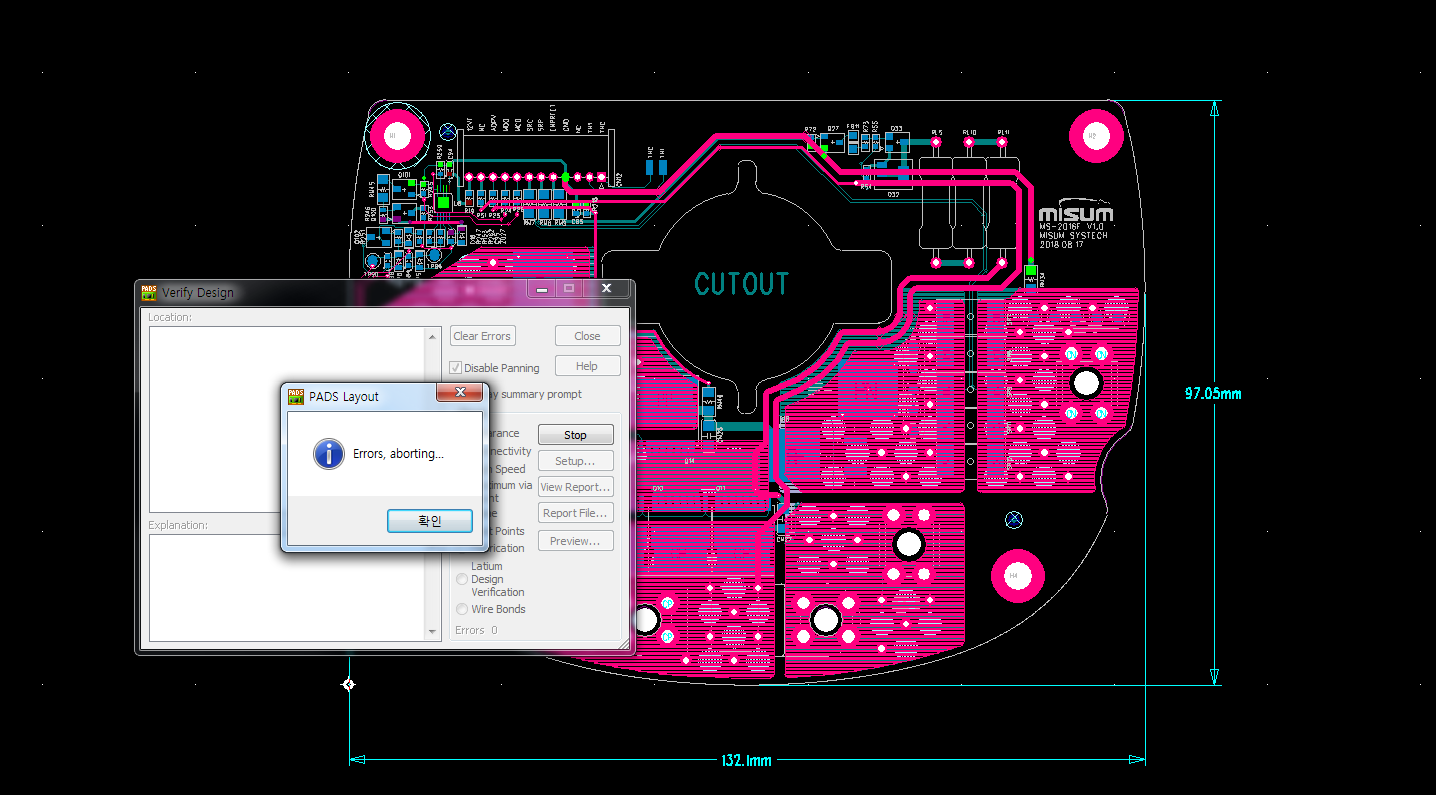Viewport: 1436px width, 795px height.
Task: Select Latium Design Verification radio option
Action: pos(462,579)
